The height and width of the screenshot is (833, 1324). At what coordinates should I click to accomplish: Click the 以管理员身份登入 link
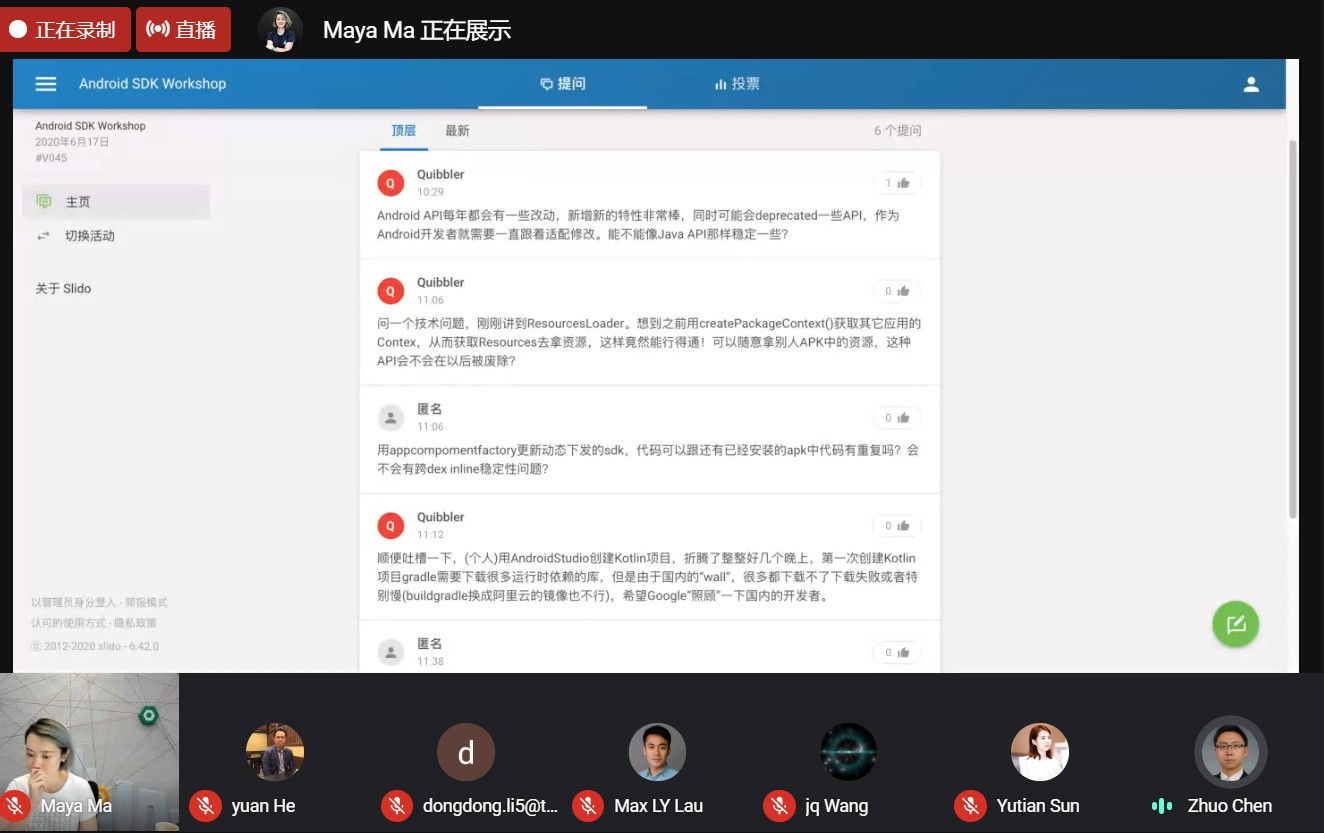(x=74, y=602)
